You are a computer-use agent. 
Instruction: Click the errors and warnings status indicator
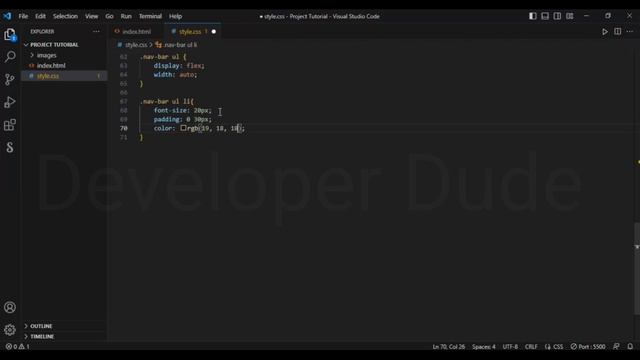click(17, 347)
